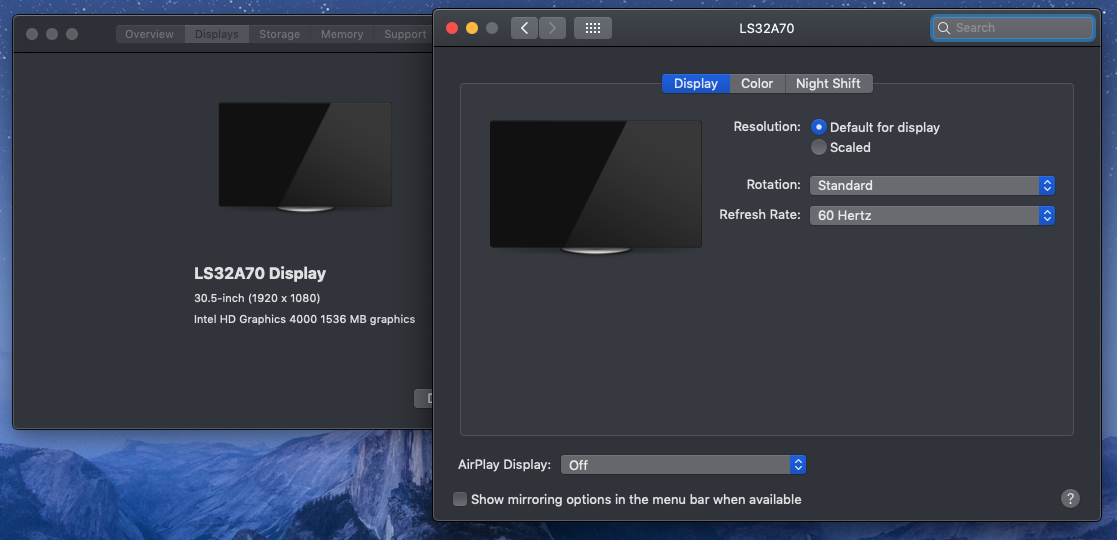Viewport: 1117px width, 540px height.
Task: Minimize the LS32A70 preferences window
Action: click(x=472, y=28)
